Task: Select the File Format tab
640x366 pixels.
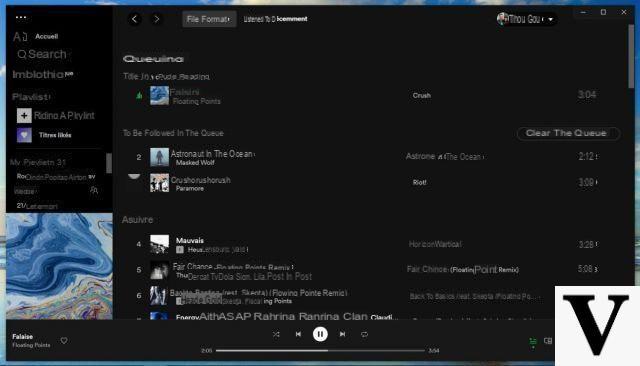Action: pyautogui.click(x=209, y=19)
